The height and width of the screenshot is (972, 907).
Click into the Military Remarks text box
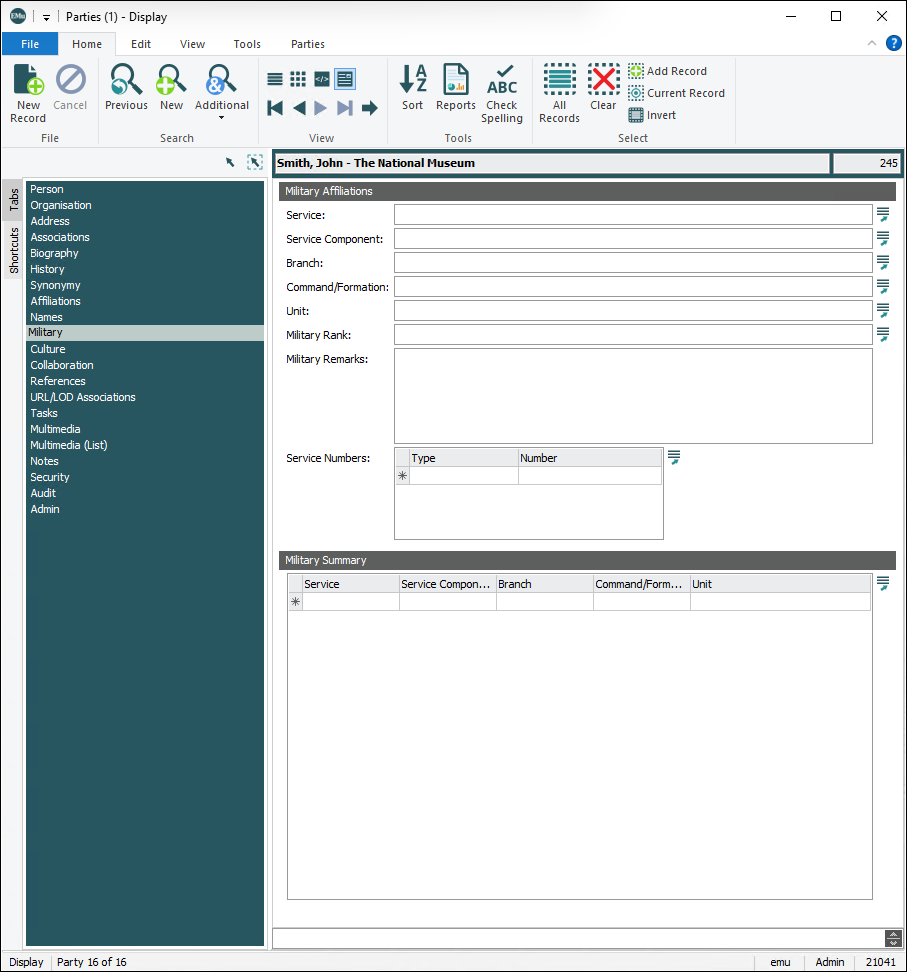coord(632,395)
